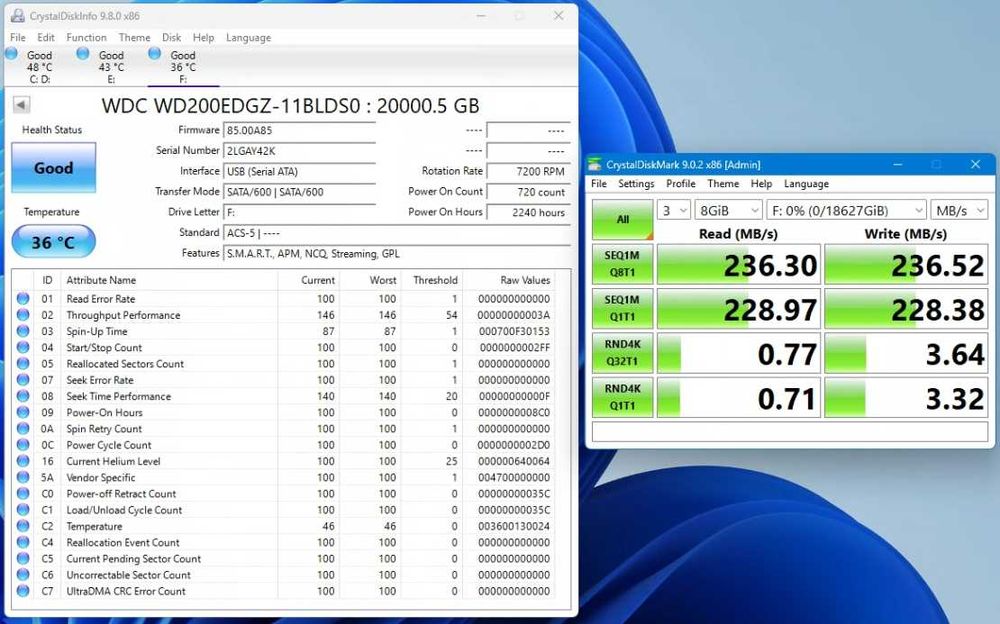The image size is (1000, 624).
Task: Click the SEQ1M Q8T1 read result 236.30
Action: tap(739, 265)
